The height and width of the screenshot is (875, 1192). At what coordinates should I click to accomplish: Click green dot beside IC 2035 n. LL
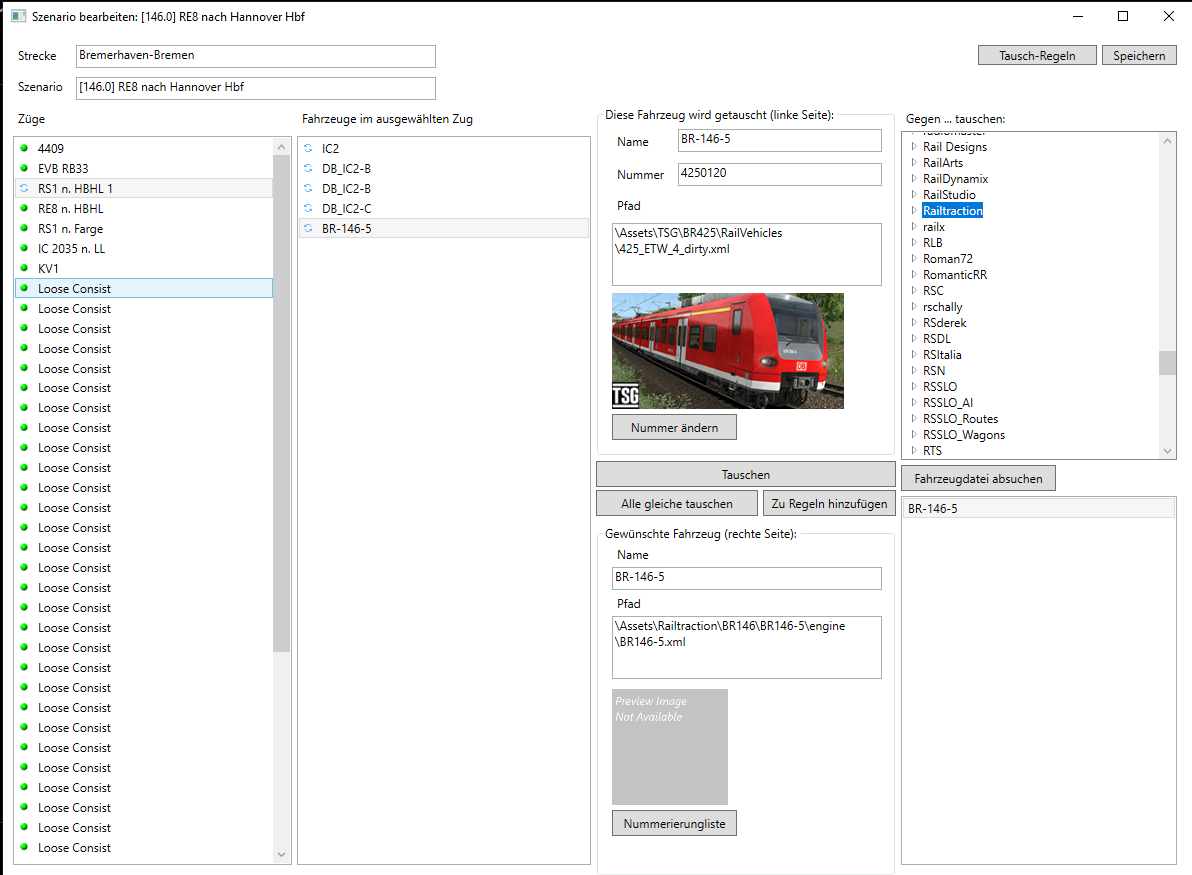[x=24, y=248]
